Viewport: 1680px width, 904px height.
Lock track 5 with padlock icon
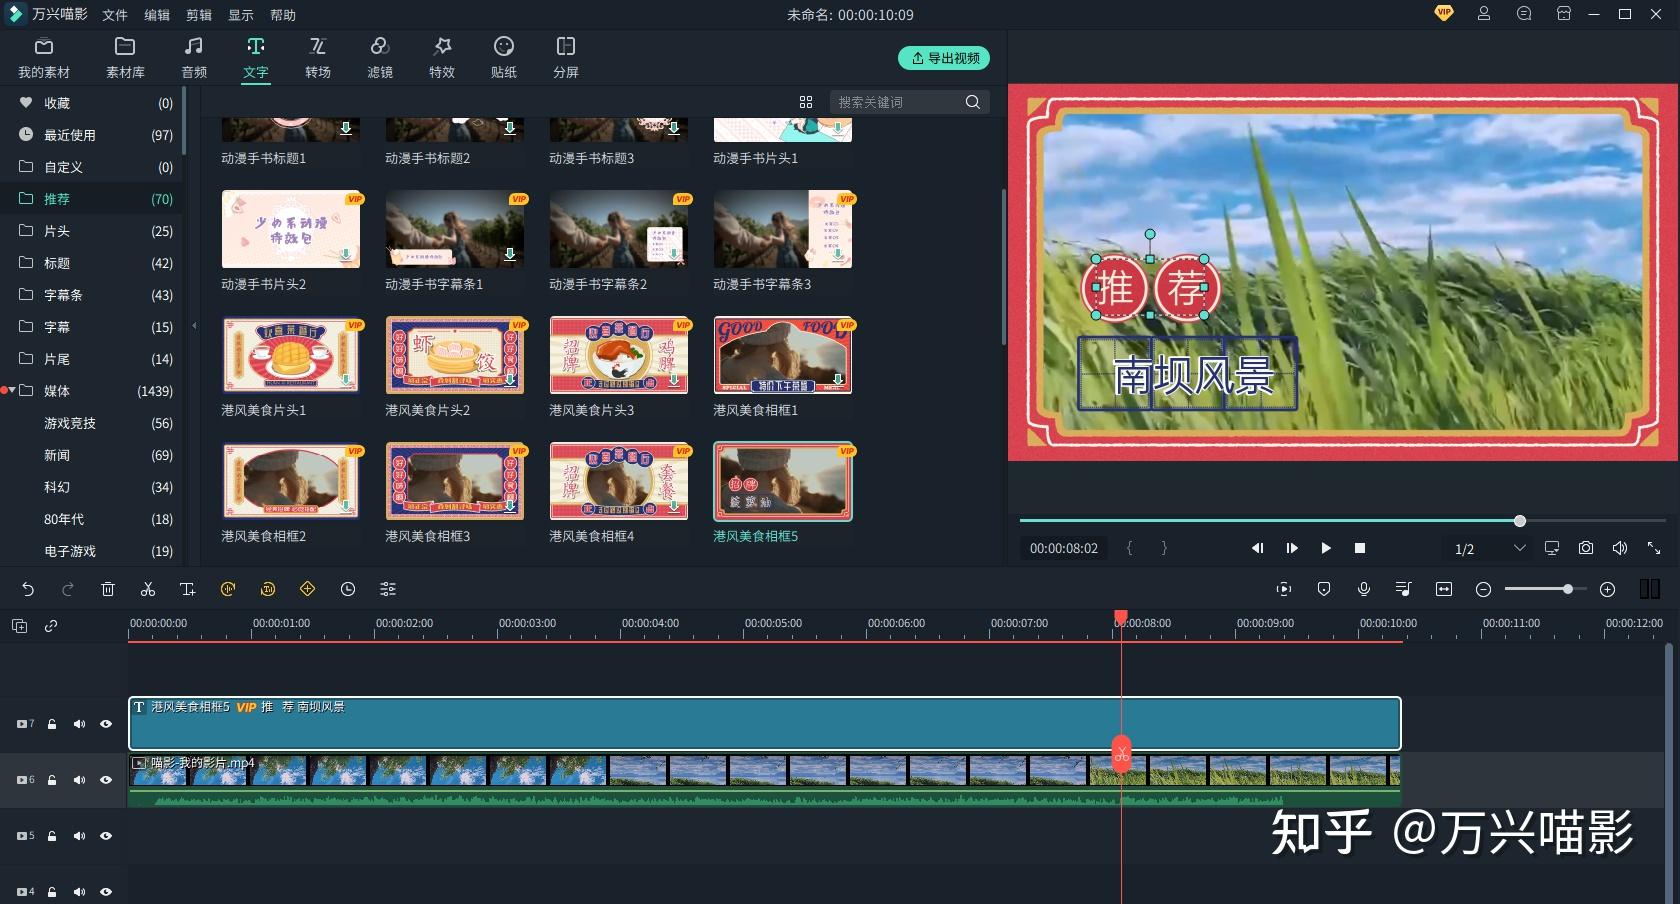point(52,836)
